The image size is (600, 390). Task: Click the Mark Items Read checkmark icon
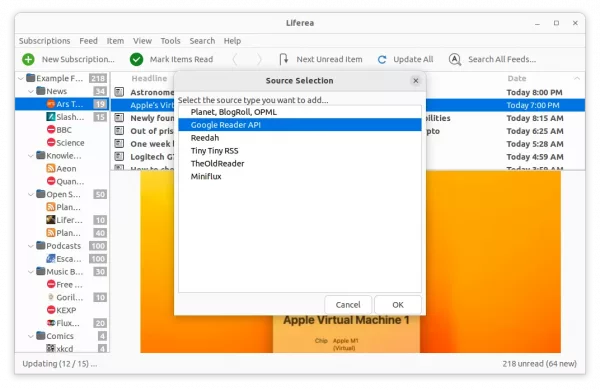click(x=136, y=59)
